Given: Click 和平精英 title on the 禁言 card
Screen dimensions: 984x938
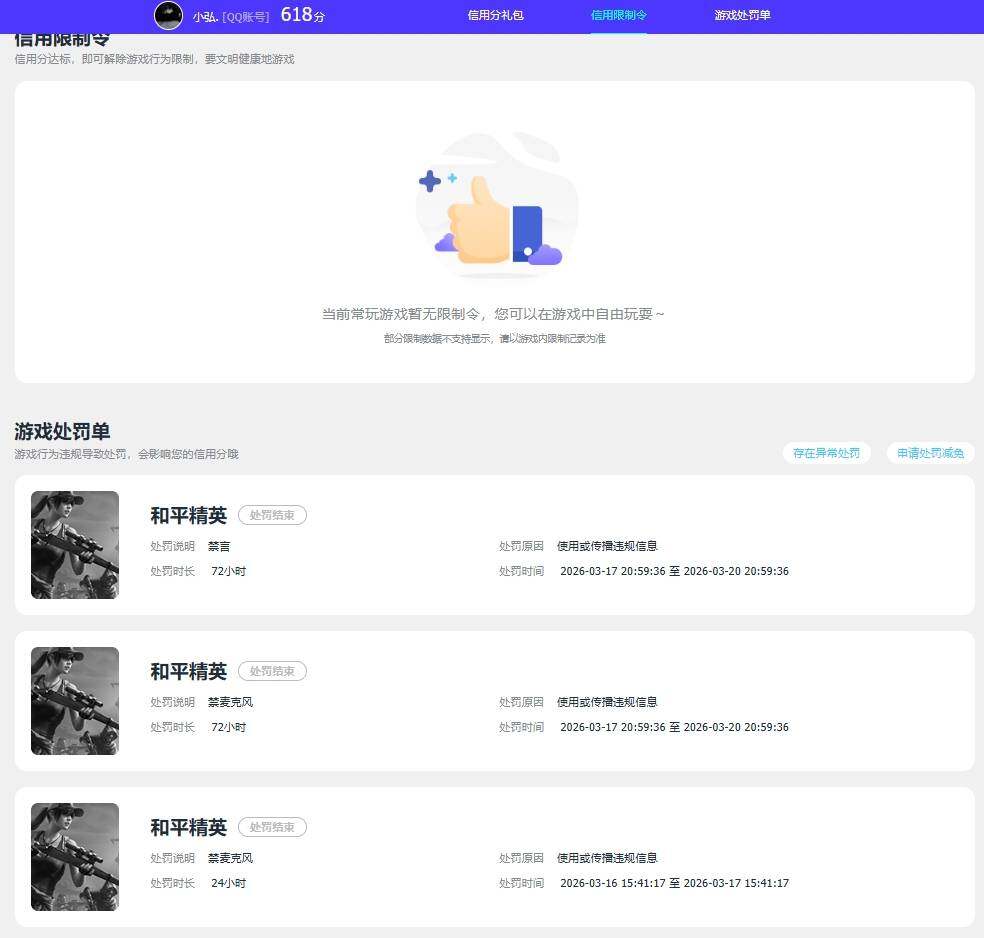Looking at the screenshot, I should [x=188, y=516].
